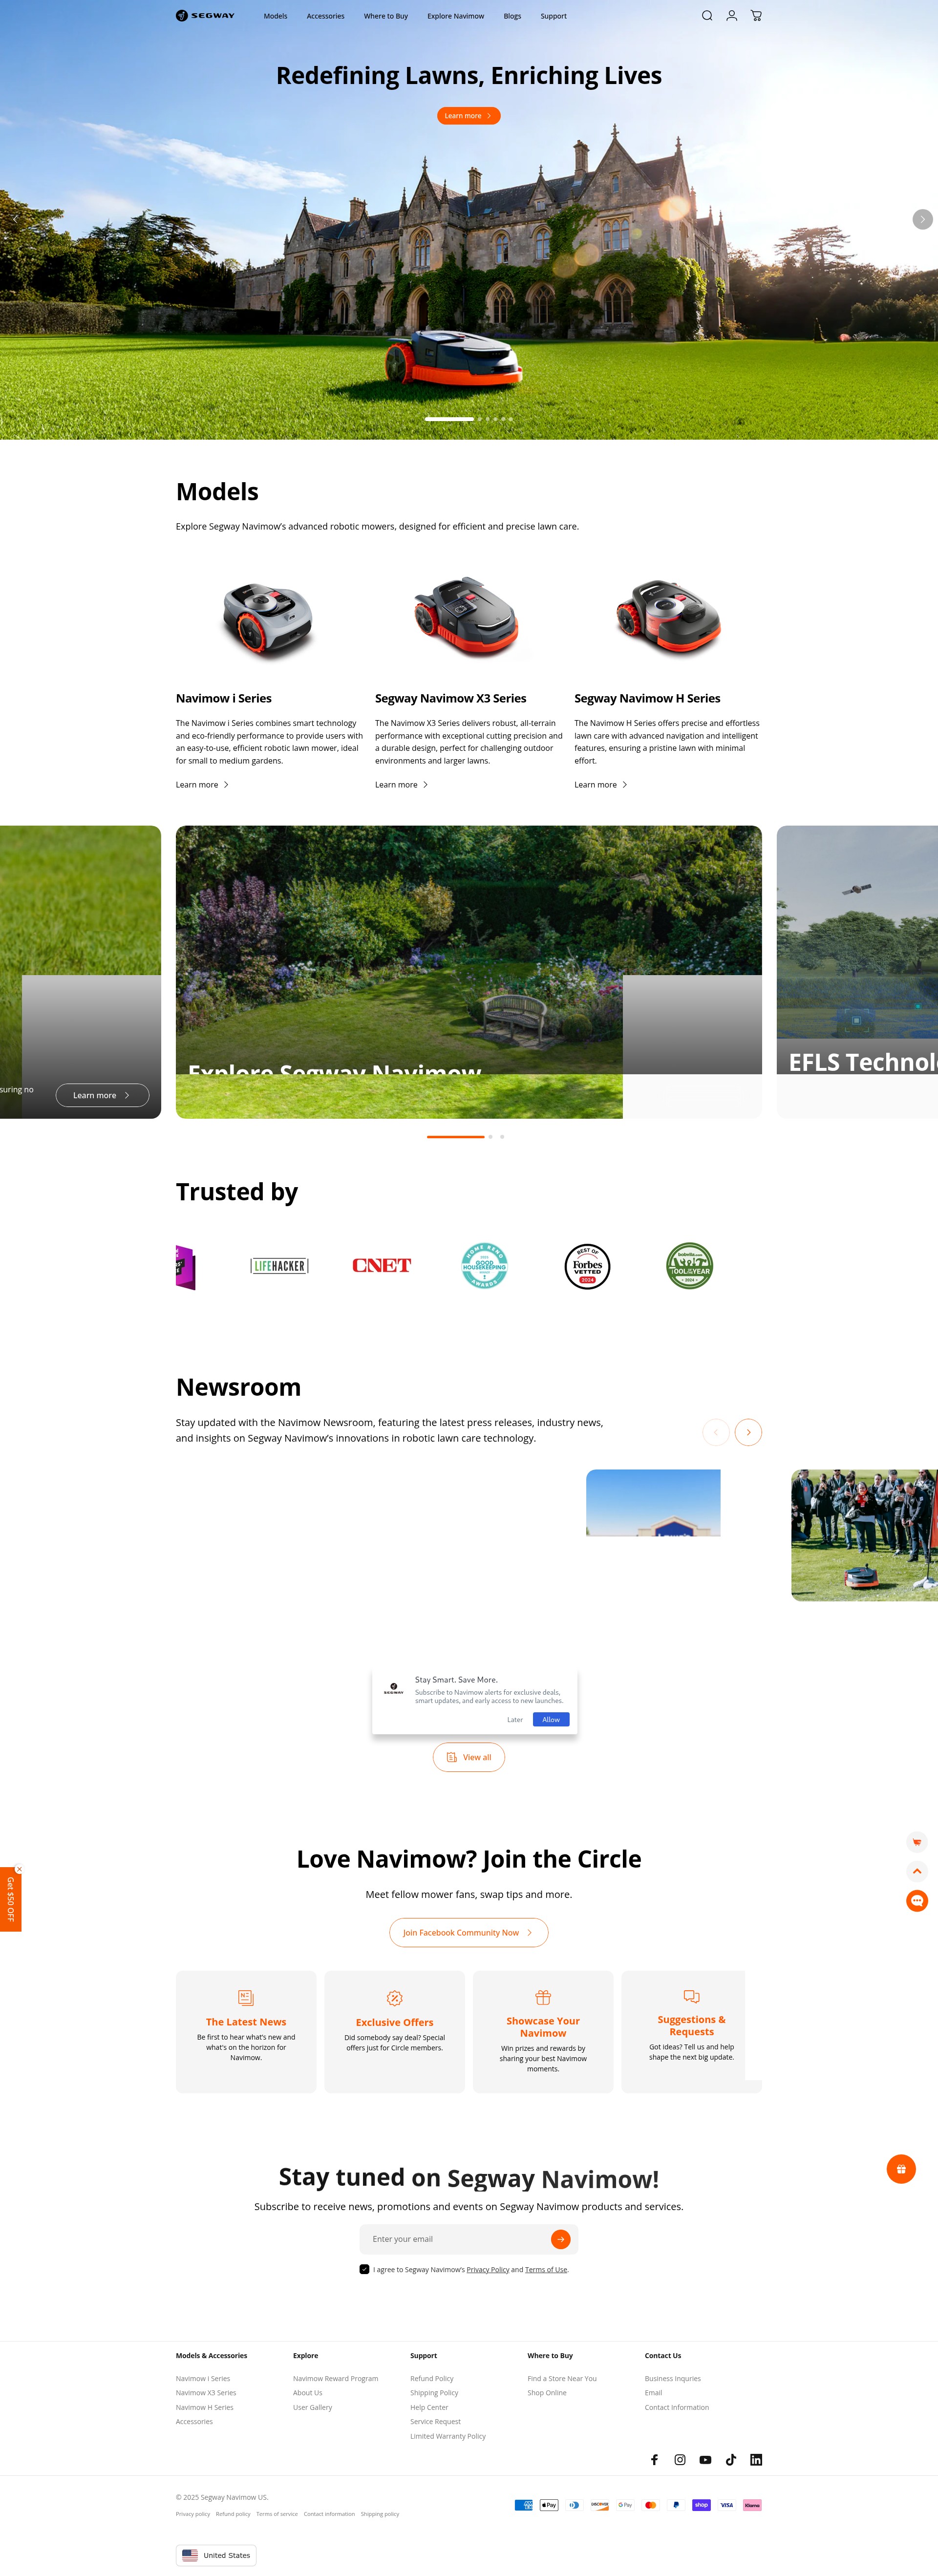The height and width of the screenshot is (2576, 938).
Task: Click Join Facebook Community Now button
Action: pos(468,1933)
